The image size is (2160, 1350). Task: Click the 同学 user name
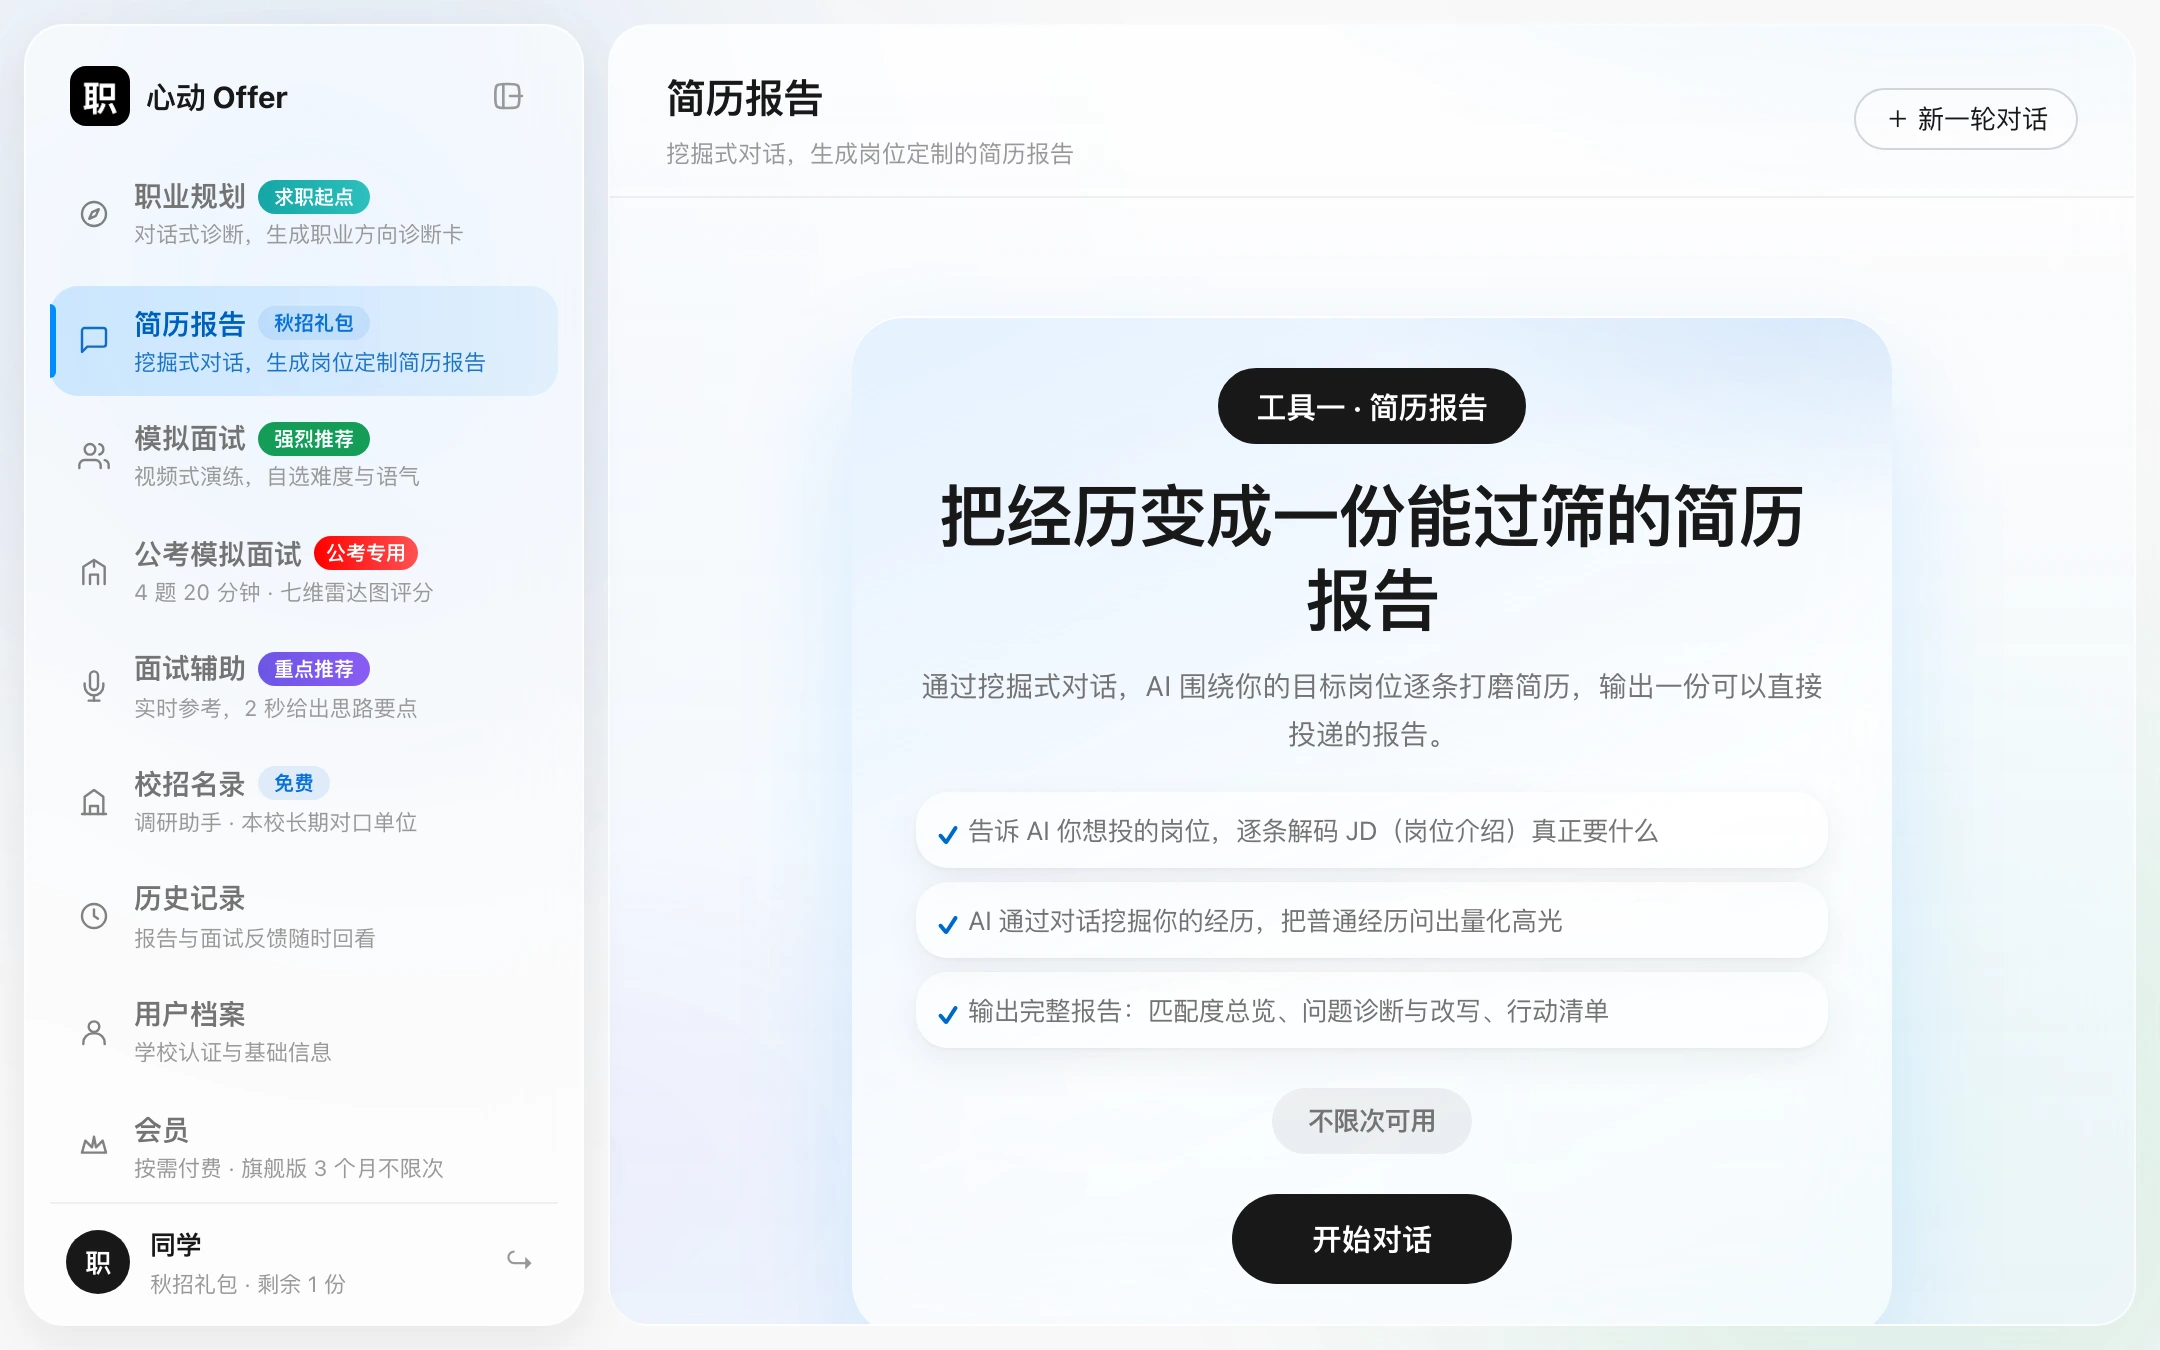click(x=176, y=1244)
